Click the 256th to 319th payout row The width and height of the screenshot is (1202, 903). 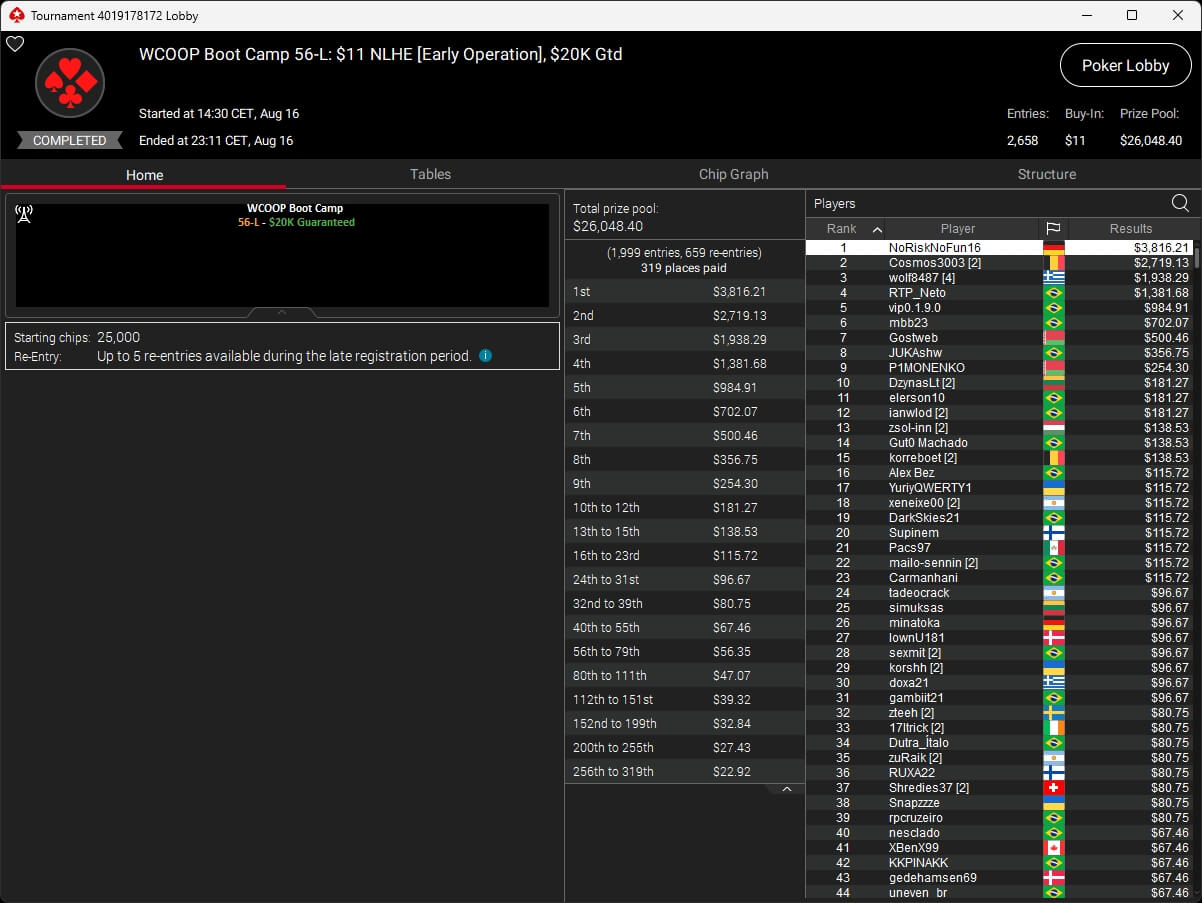point(685,771)
